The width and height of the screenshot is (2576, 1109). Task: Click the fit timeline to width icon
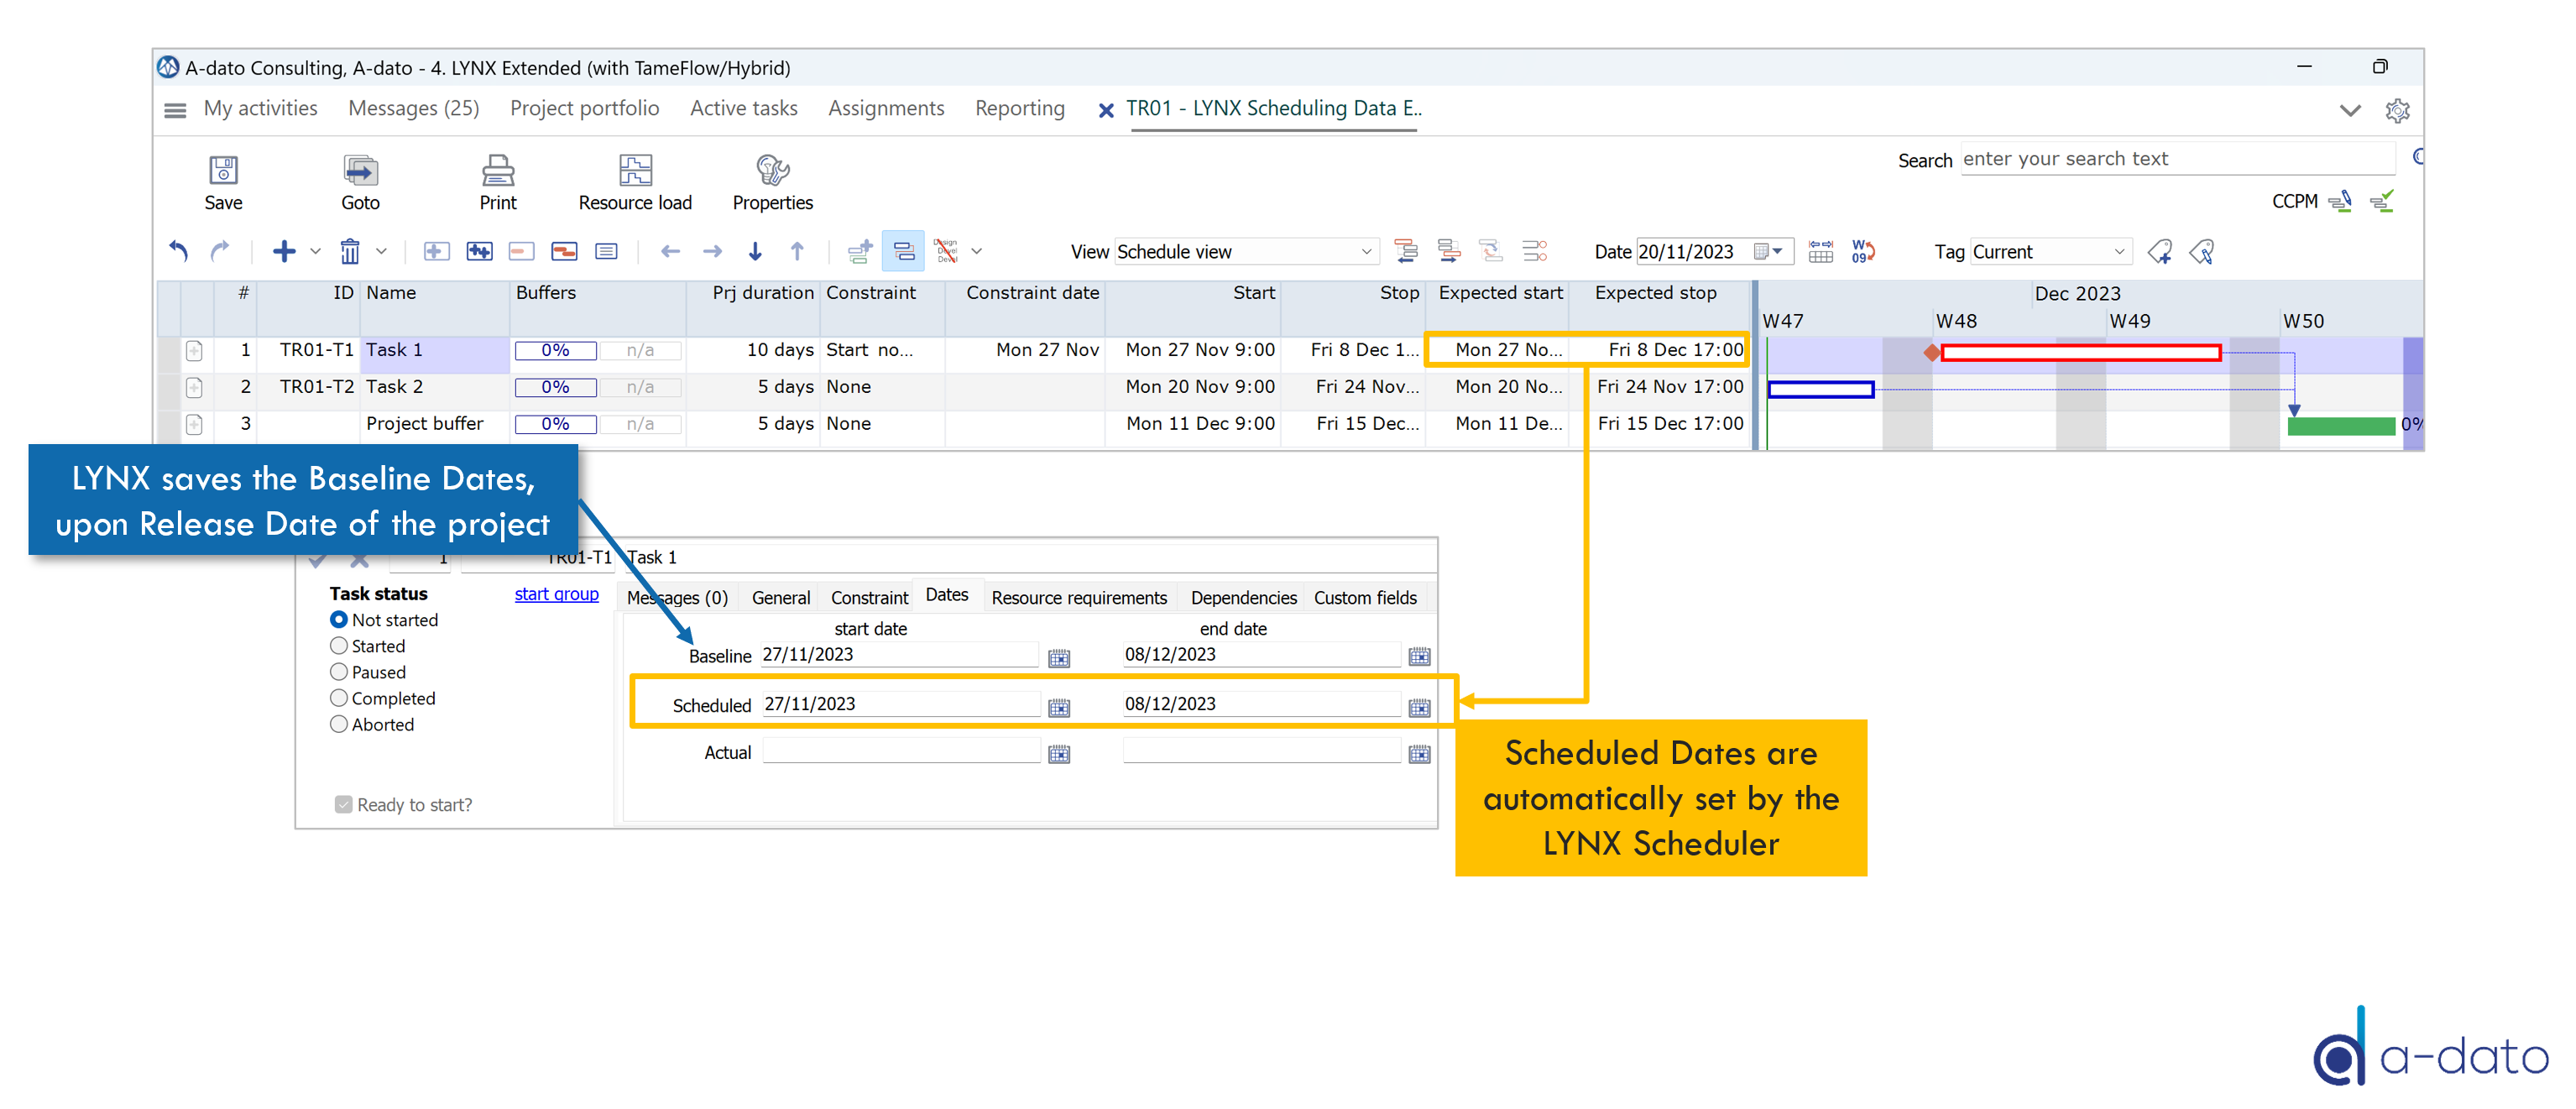click(1821, 251)
